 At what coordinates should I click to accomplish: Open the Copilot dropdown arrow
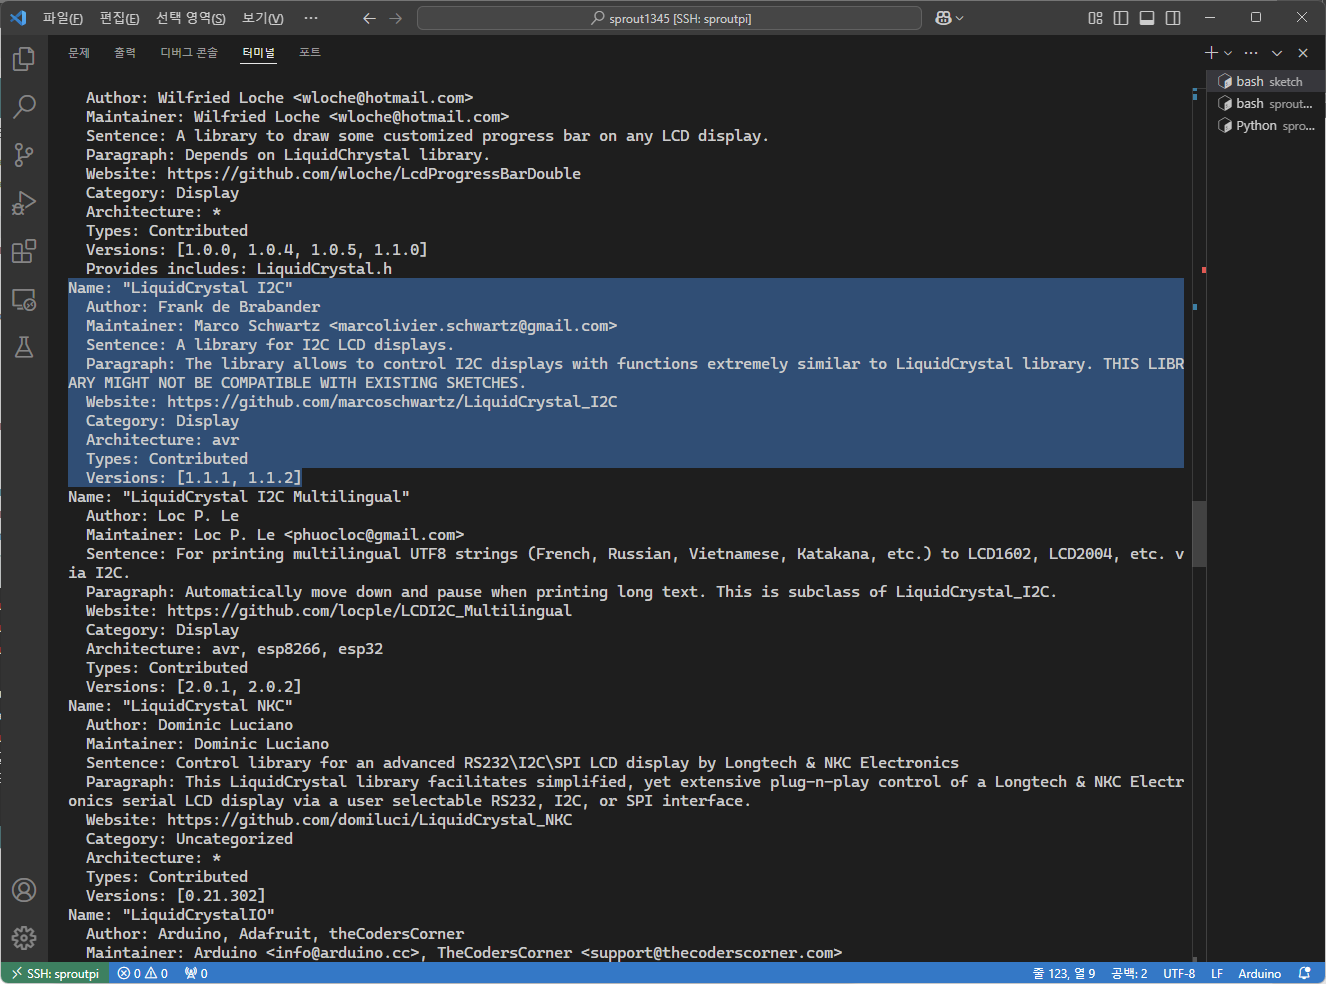point(960,18)
